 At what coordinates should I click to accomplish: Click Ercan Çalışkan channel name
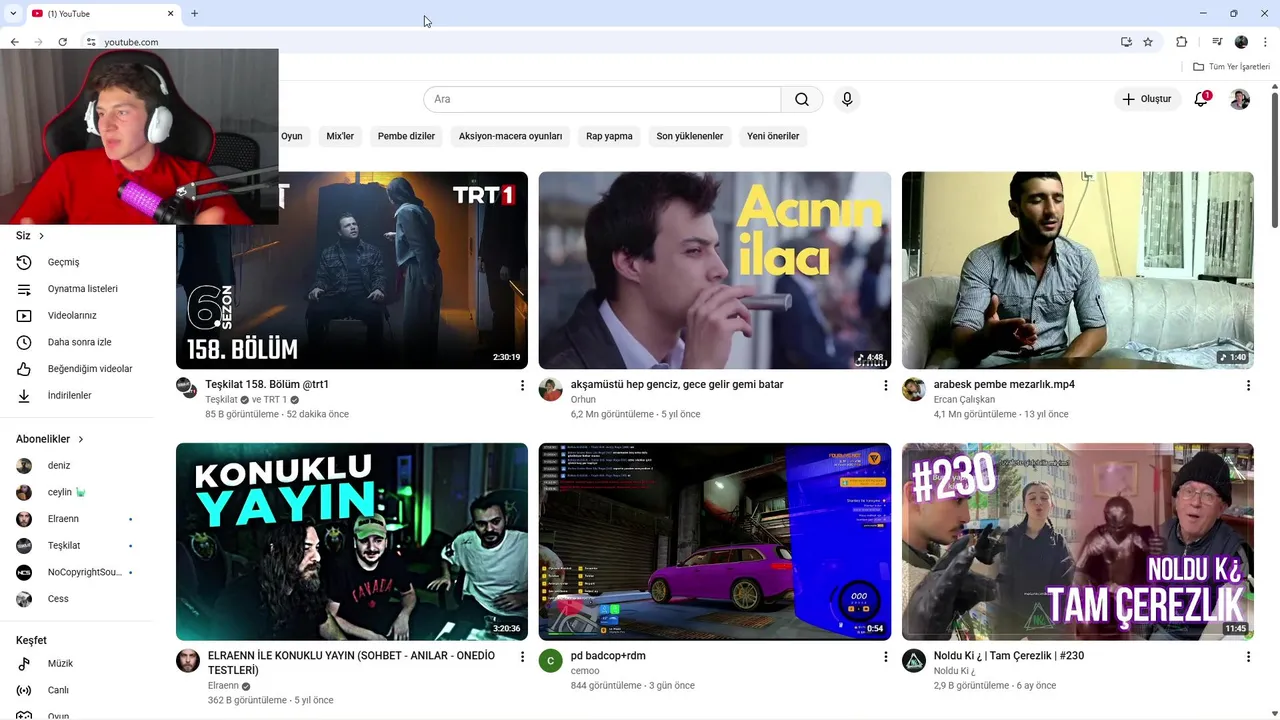(x=964, y=400)
